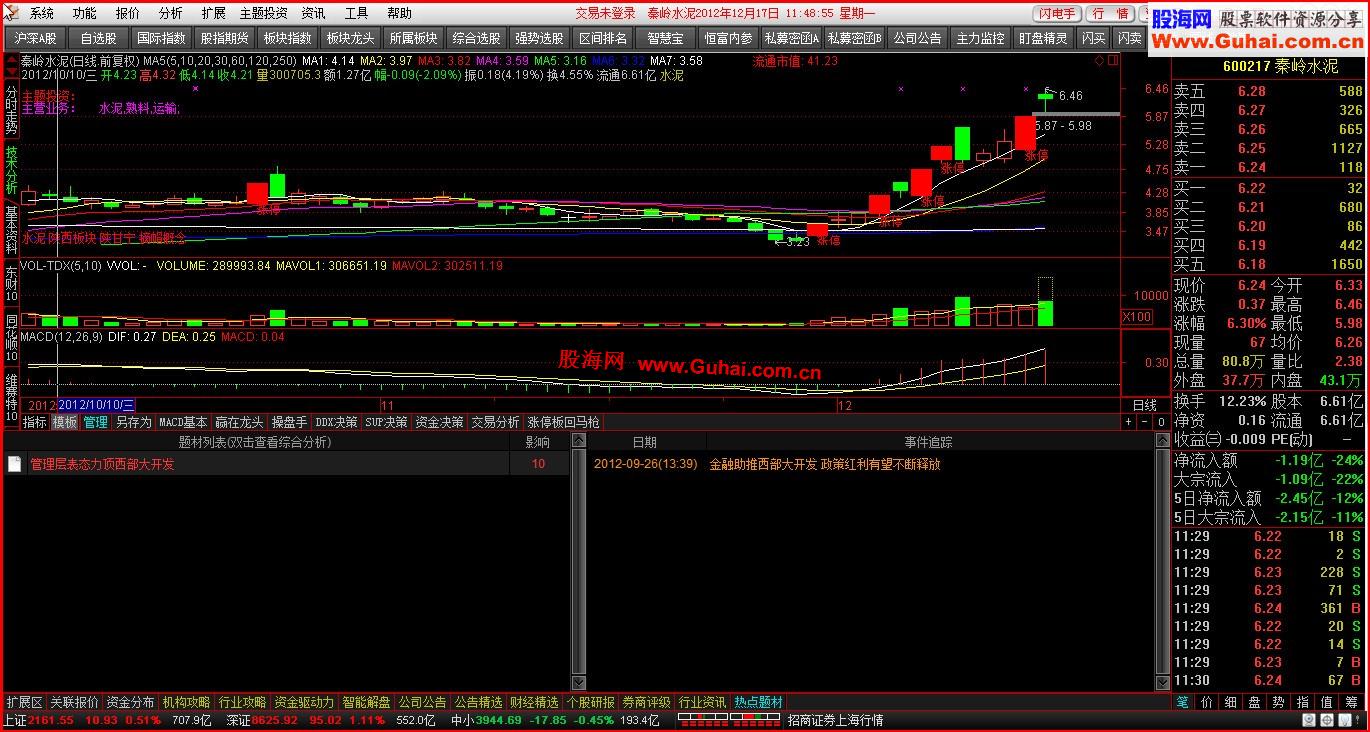Switch to 管理 tab below chart

[96, 422]
